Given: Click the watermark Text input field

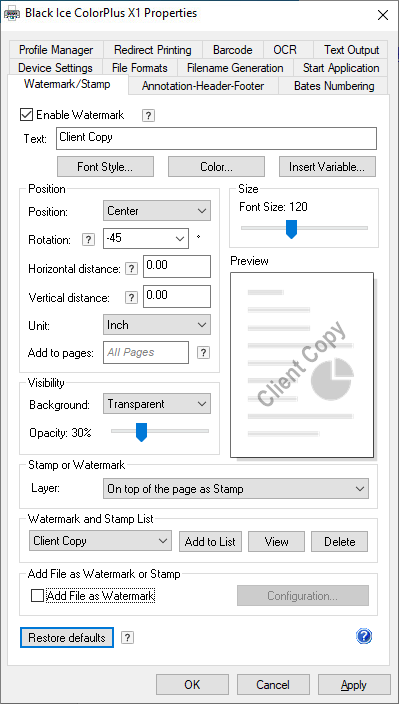Looking at the screenshot, I should (x=216, y=139).
